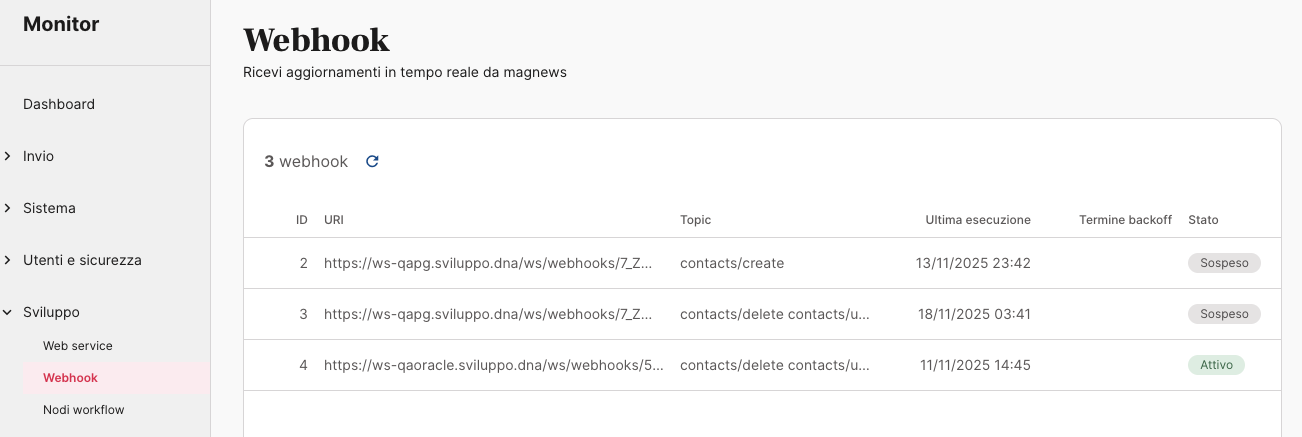Screen dimensions: 1302x437
Task: Click the Monitor title in sidebar
Action: coord(61,25)
